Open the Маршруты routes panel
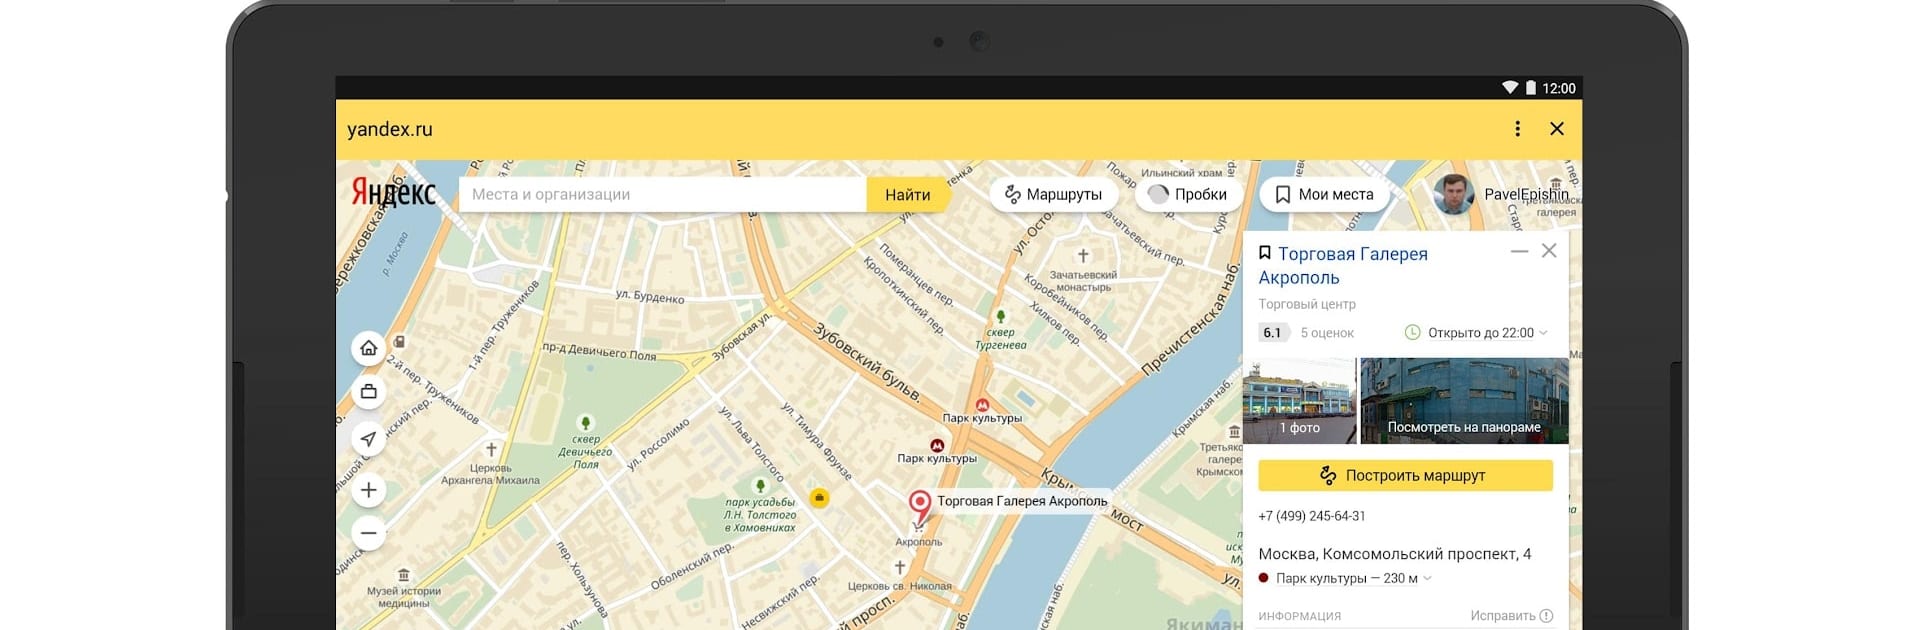Image resolution: width=1920 pixels, height=630 pixels. click(1053, 194)
